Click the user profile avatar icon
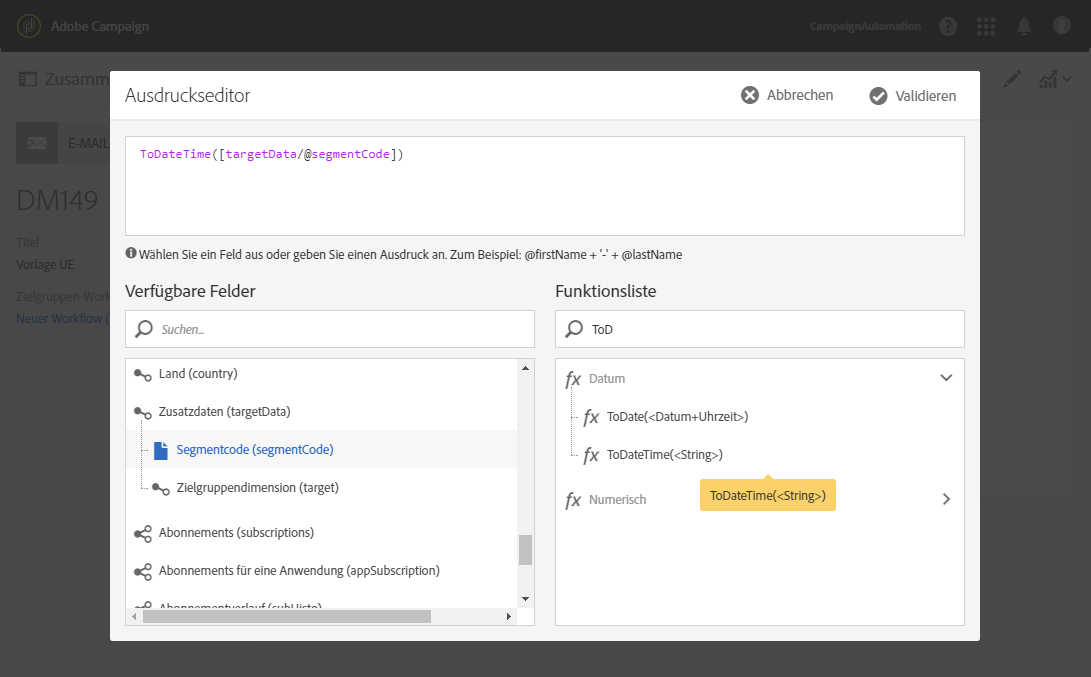This screenshot has width=1091, height=677. [x=1062, y=27]
